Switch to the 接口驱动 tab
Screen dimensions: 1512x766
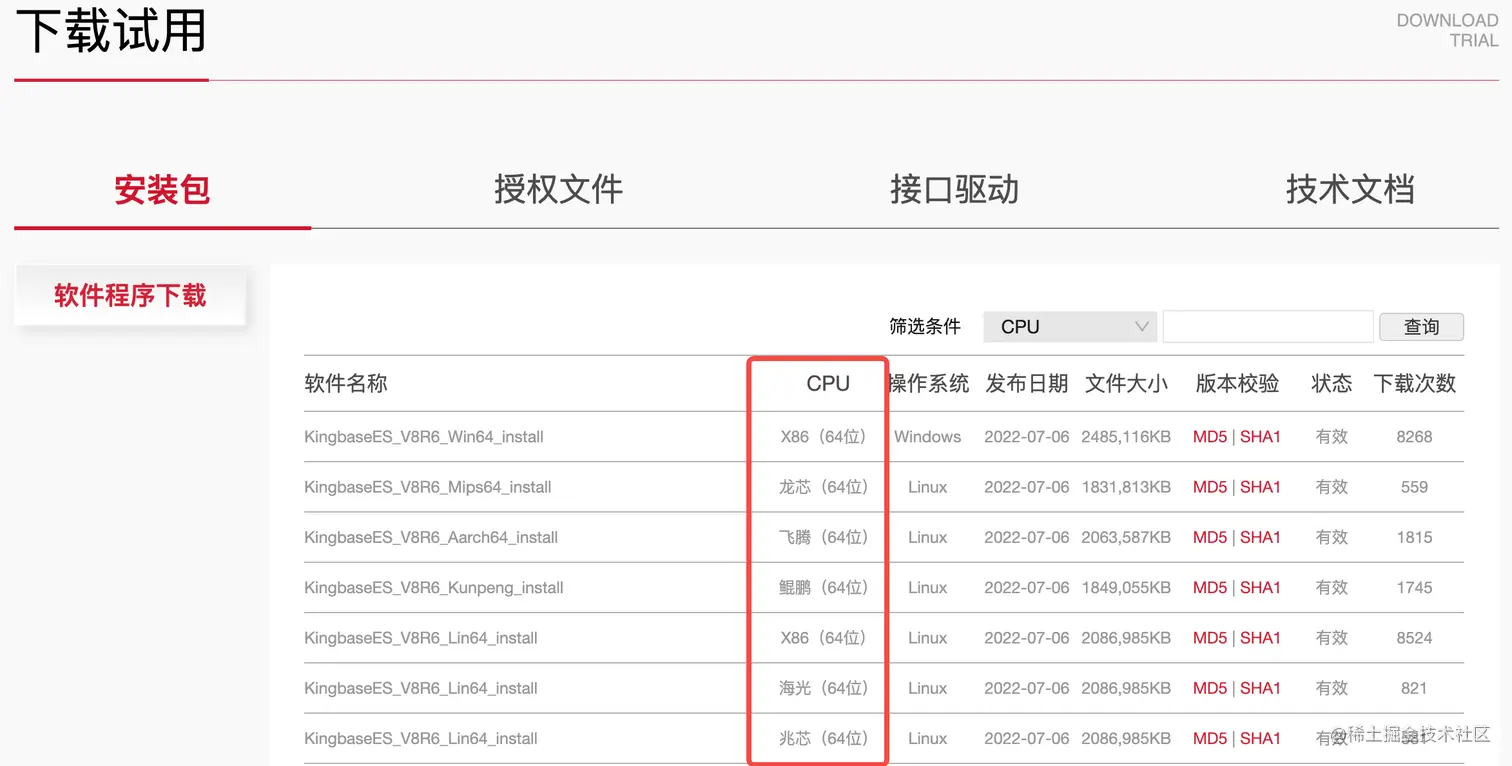click(954, 189)
